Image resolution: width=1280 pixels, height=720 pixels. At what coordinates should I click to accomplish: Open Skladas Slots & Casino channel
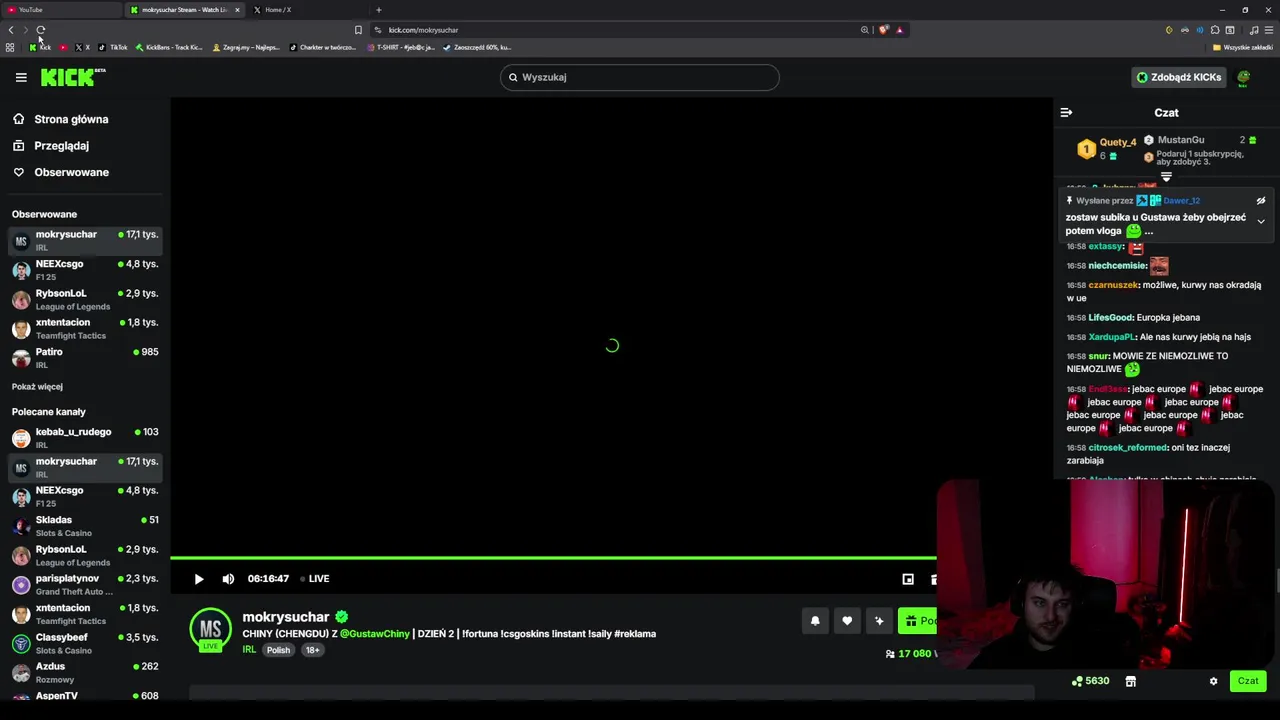(x=85, y=526)
